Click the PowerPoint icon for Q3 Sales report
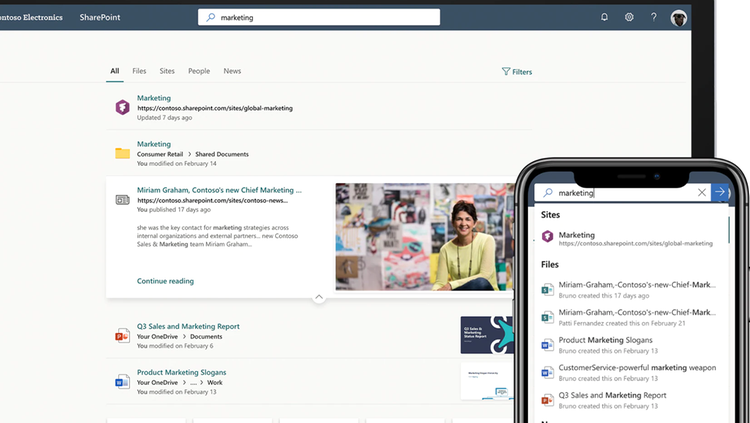750x423 pixels. pos(122,336)
